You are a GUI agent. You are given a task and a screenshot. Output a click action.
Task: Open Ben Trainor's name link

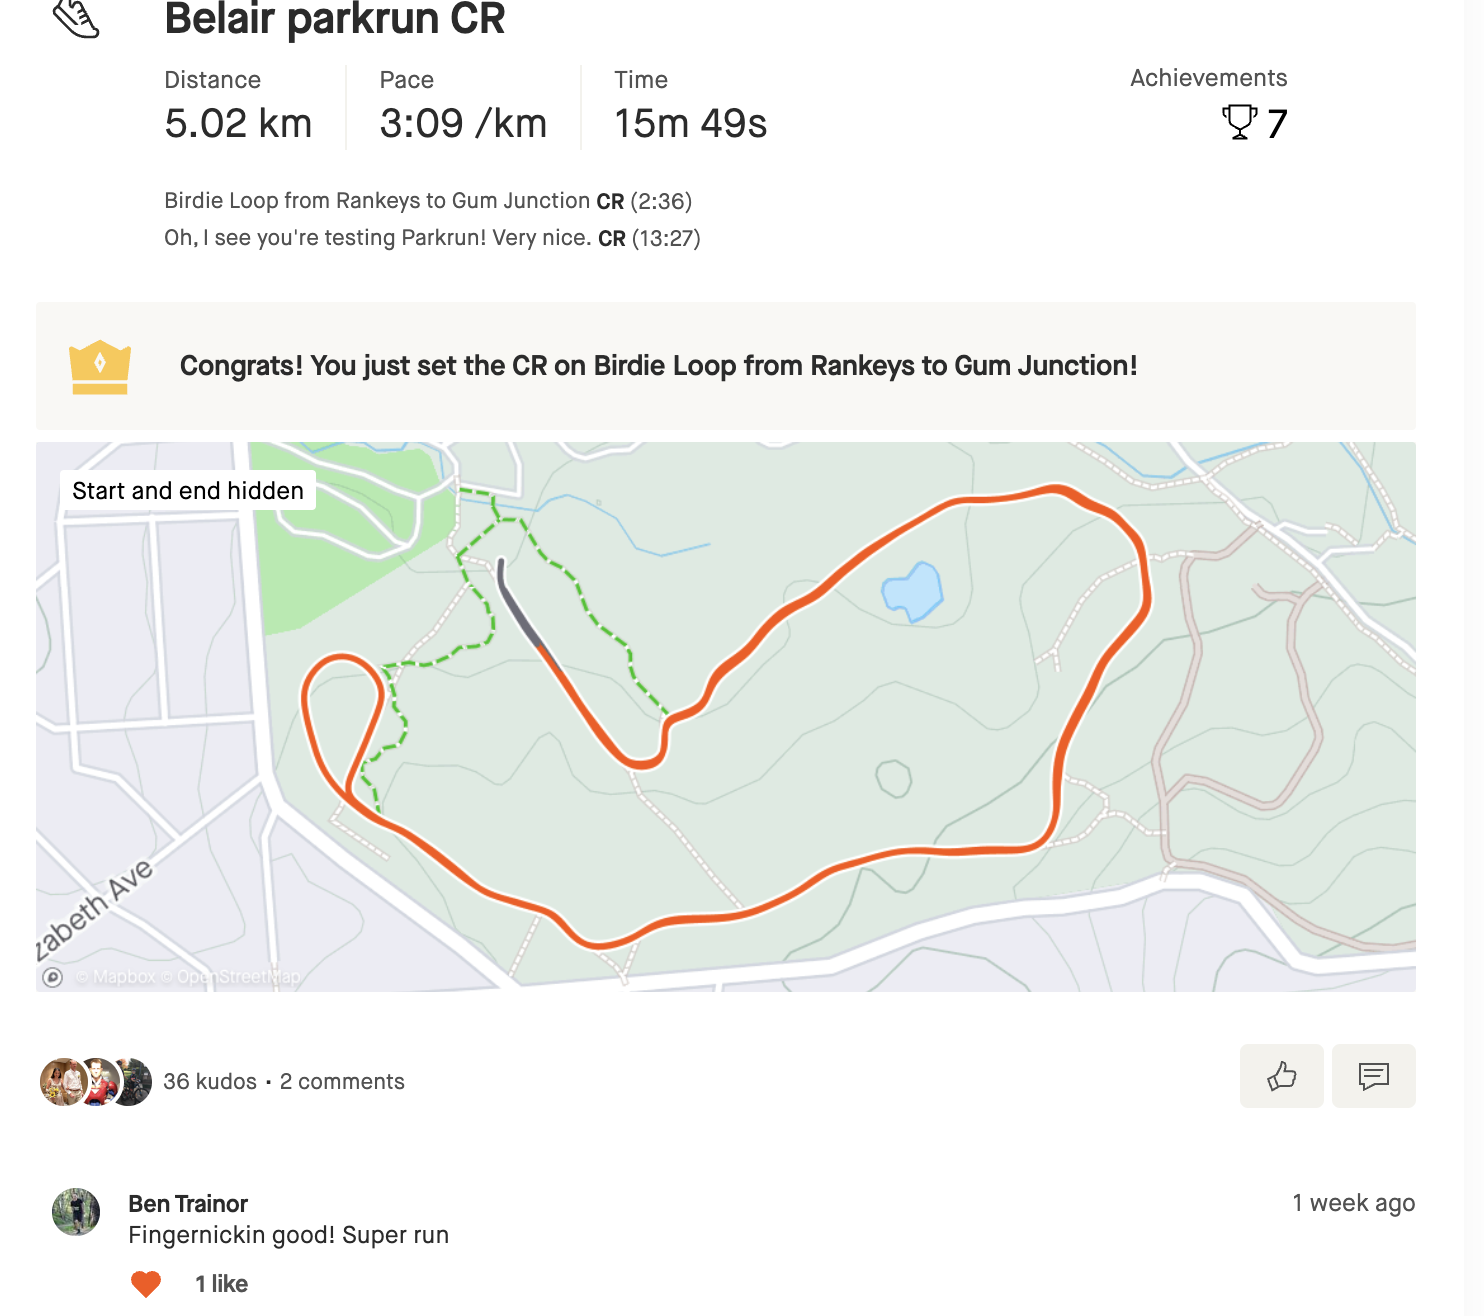click(190, 1203)
